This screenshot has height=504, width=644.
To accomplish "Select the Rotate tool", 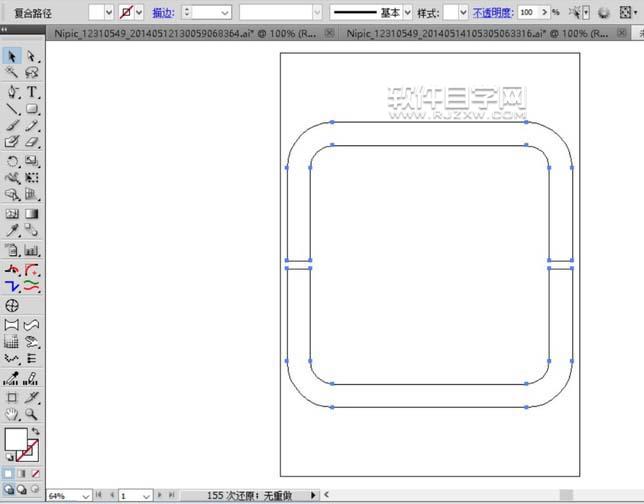I will 12,161.
